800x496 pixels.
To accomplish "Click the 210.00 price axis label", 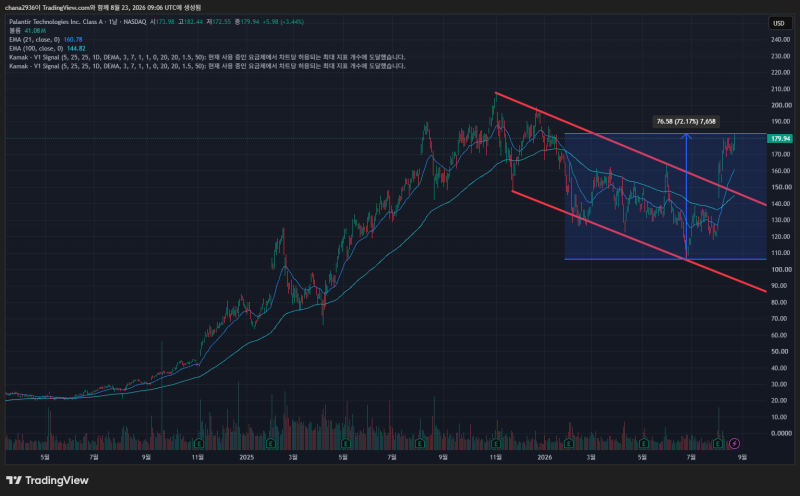I will pos(781,89).
